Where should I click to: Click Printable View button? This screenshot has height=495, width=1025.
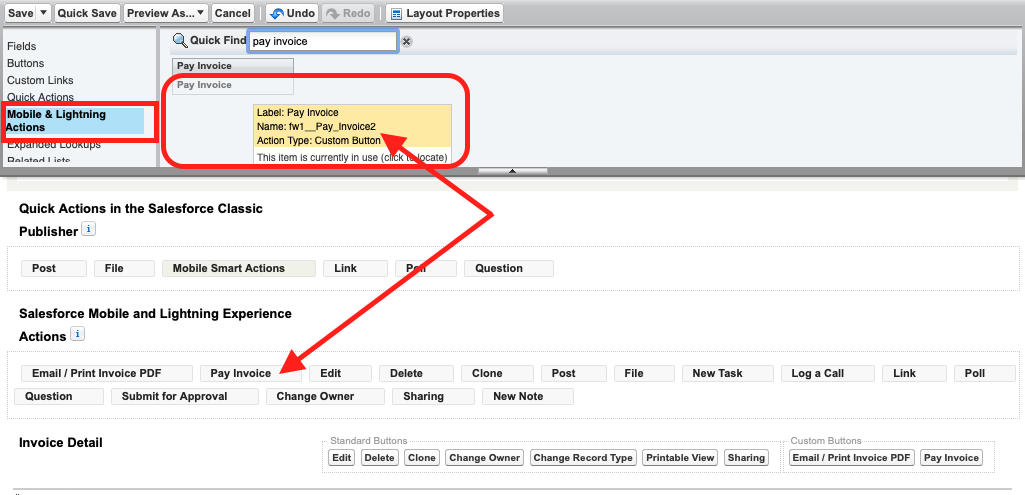pos(681,458)
